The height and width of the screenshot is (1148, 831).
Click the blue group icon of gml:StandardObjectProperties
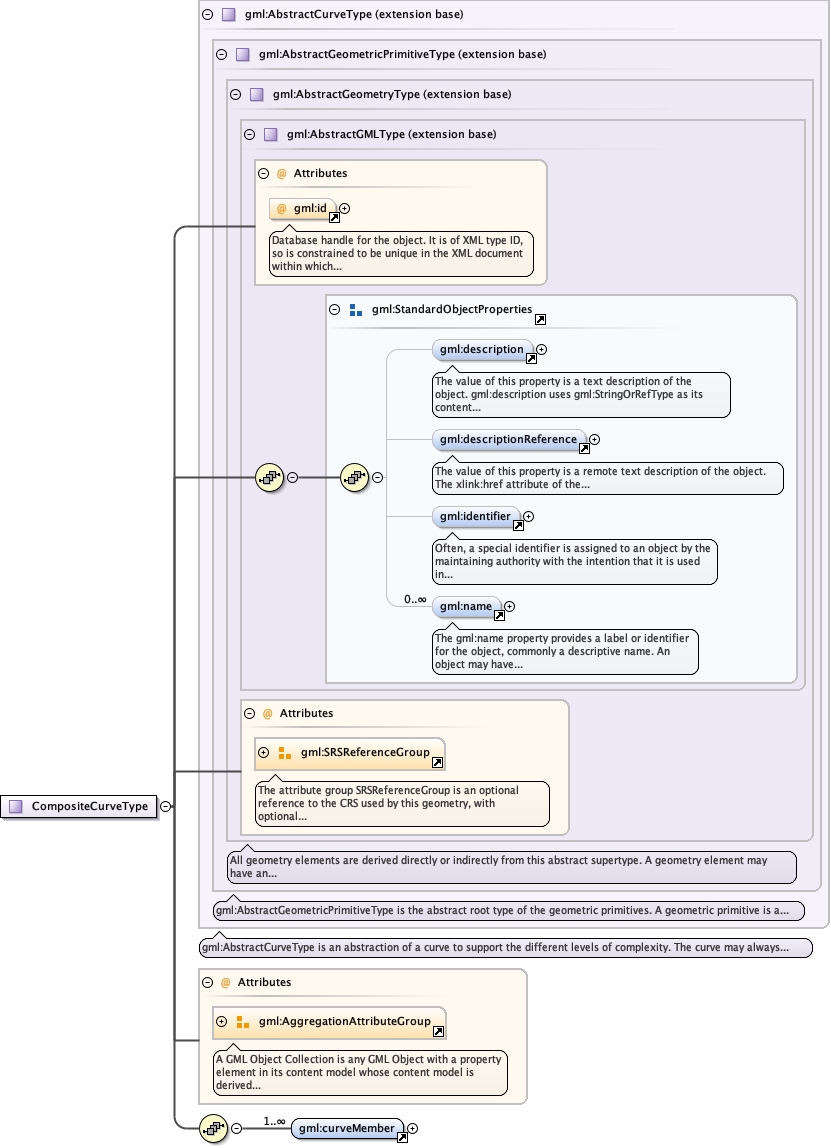(356, 310)
